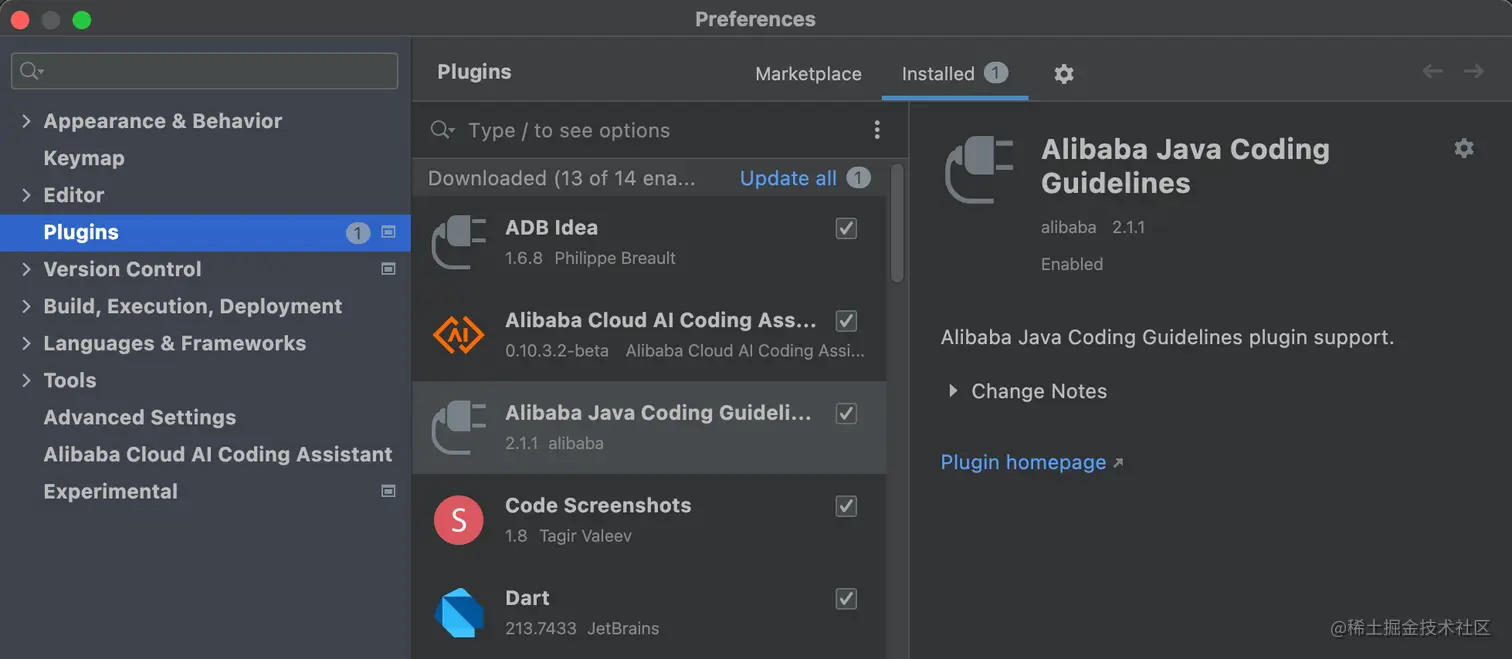Click the back navigation arrow
Viewport: 1512px width, 659px height.
1432,71
